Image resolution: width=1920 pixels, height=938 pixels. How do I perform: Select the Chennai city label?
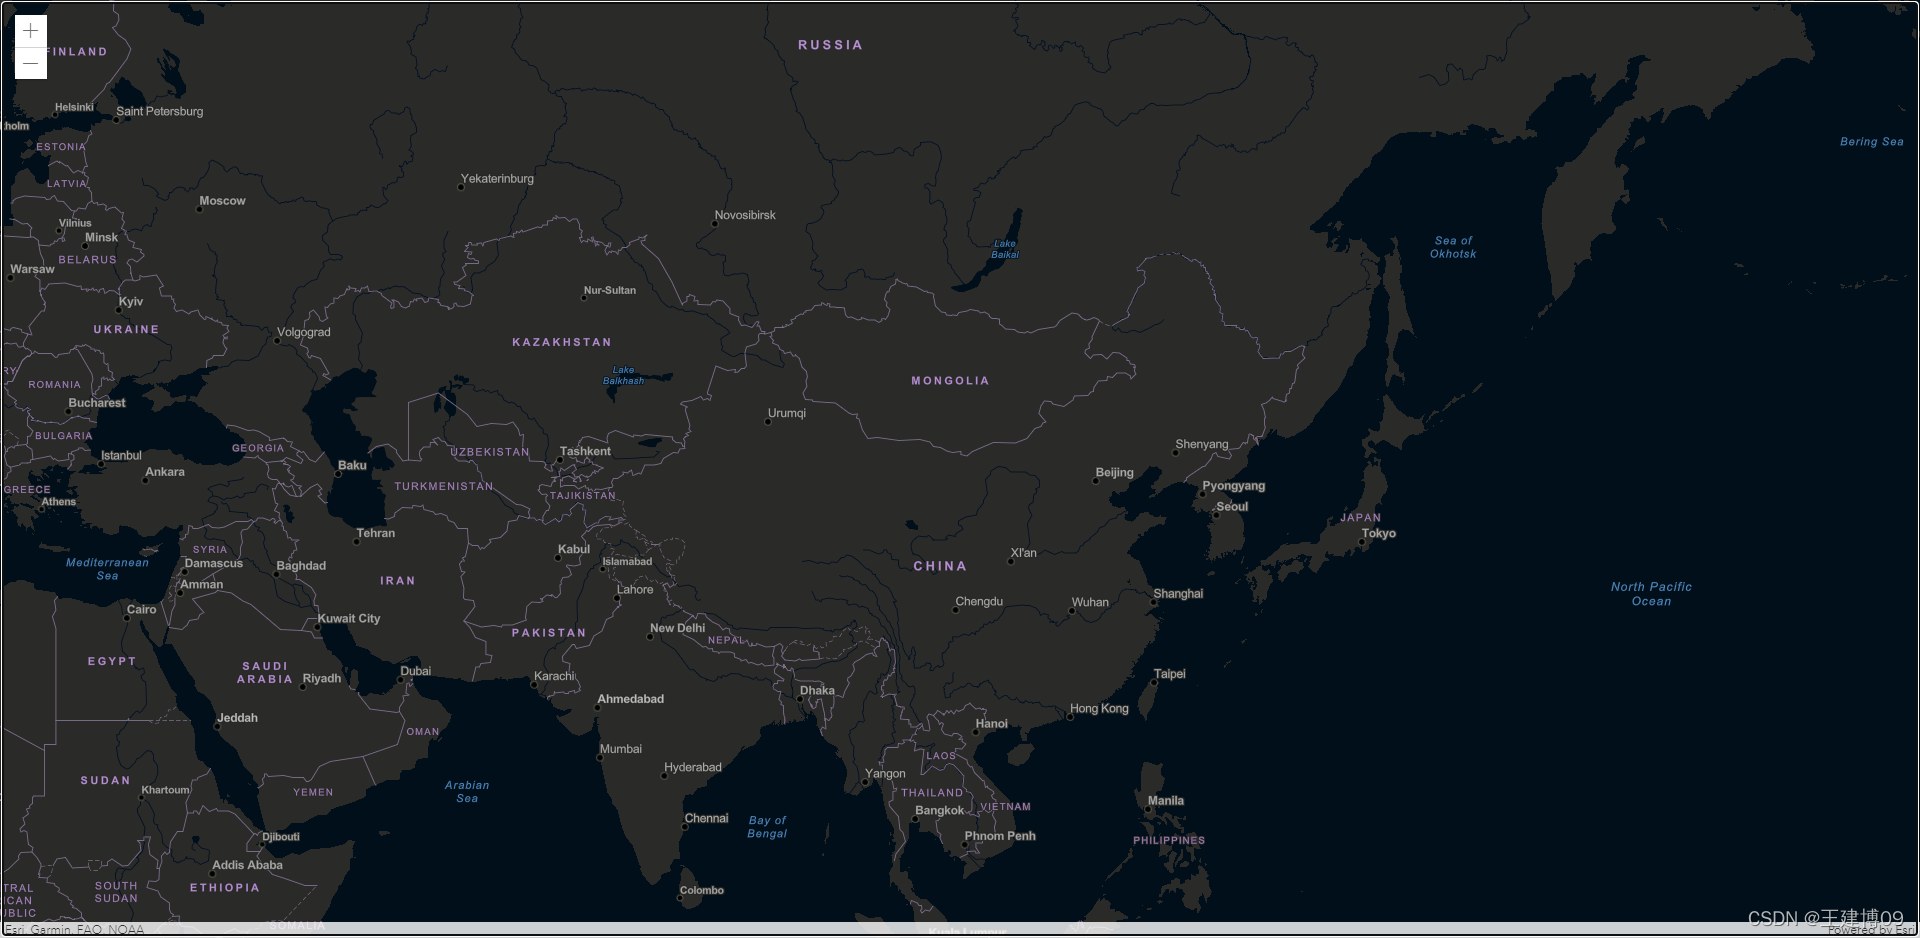[706, 819]
